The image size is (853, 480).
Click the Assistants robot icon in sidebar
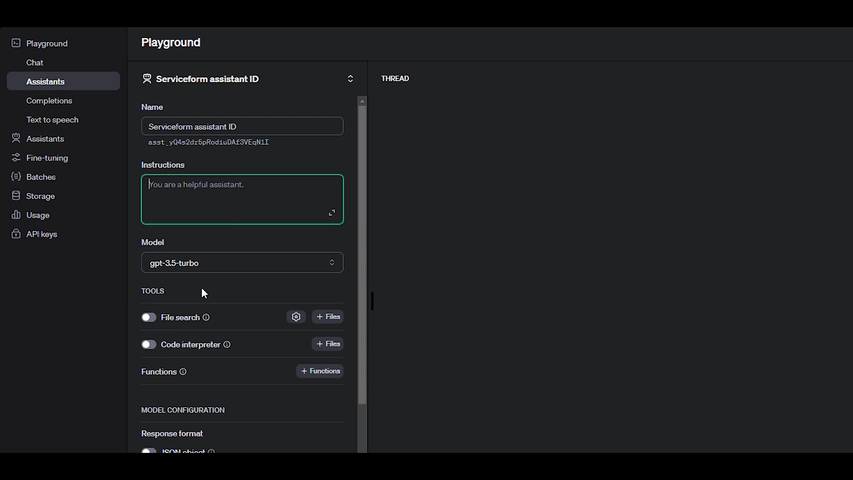(x=16, y=138)
